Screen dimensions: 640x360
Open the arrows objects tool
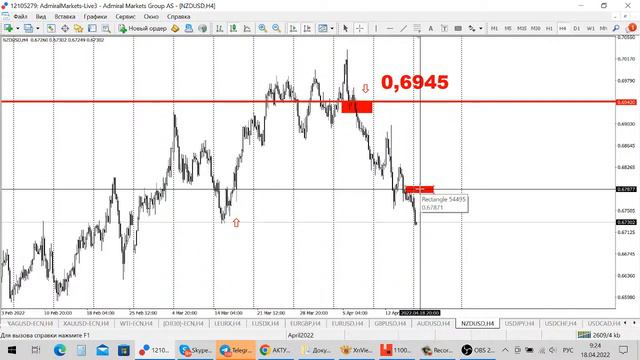click(x=472, y=28)
